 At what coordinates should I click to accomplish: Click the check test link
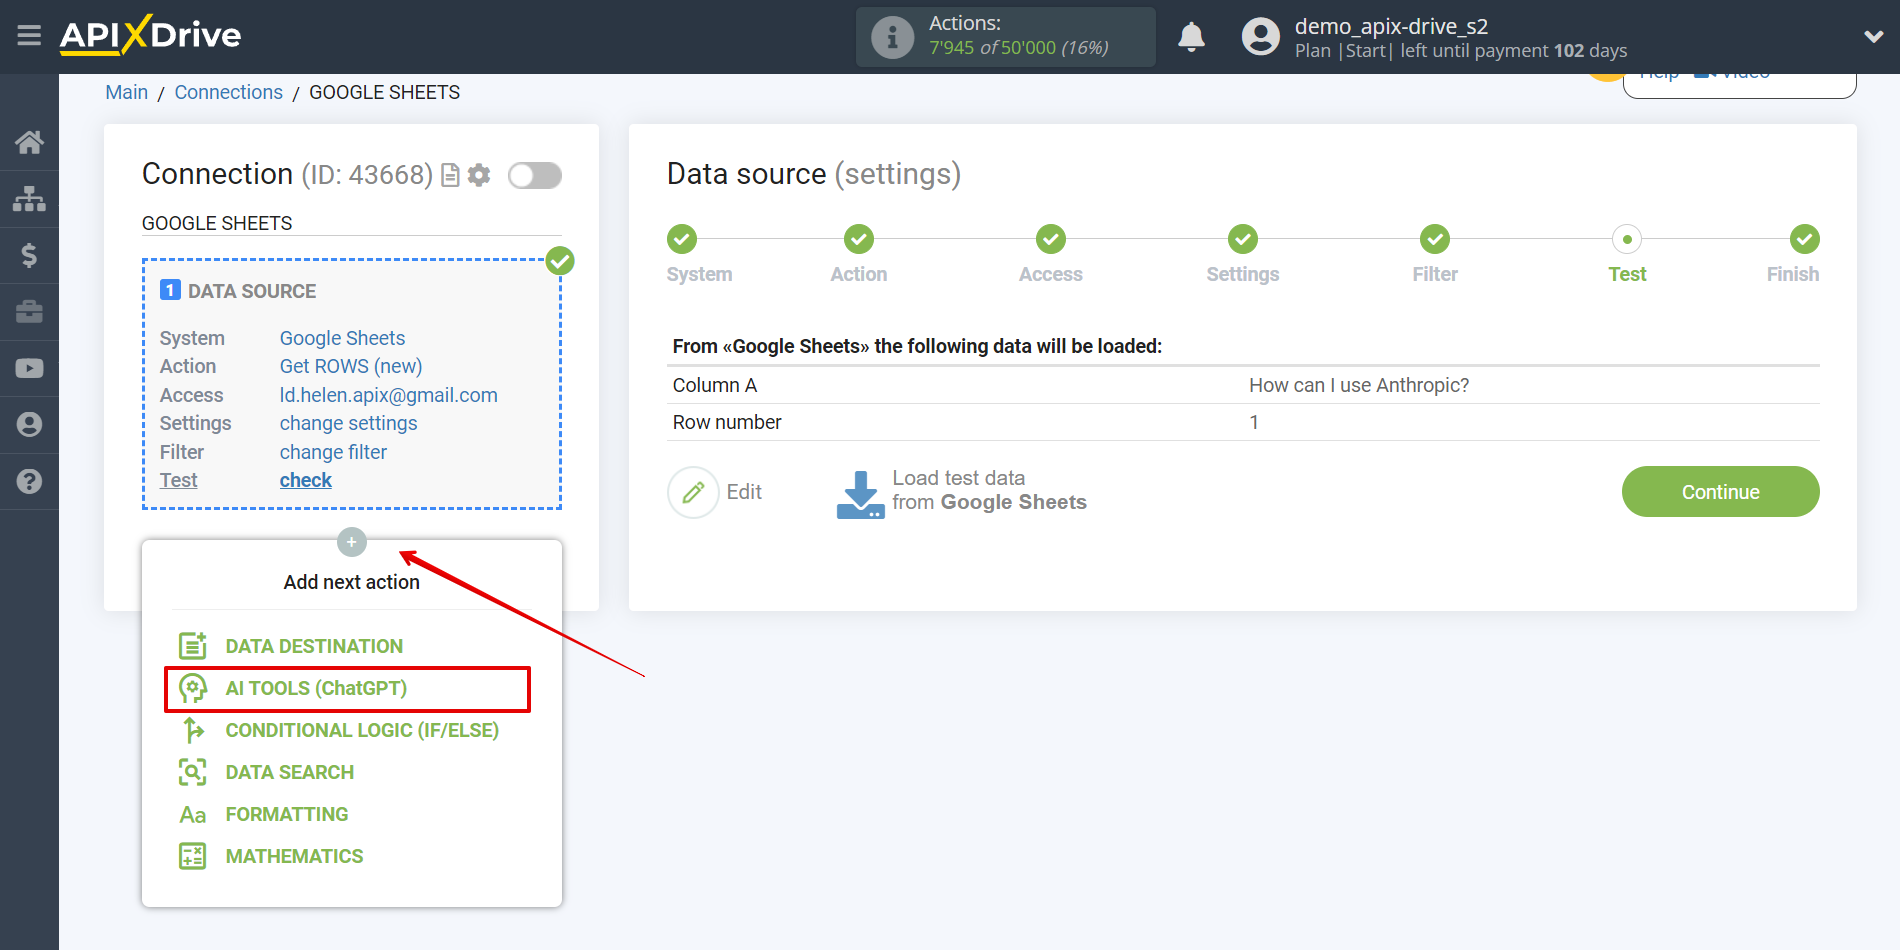click(305, 480)
